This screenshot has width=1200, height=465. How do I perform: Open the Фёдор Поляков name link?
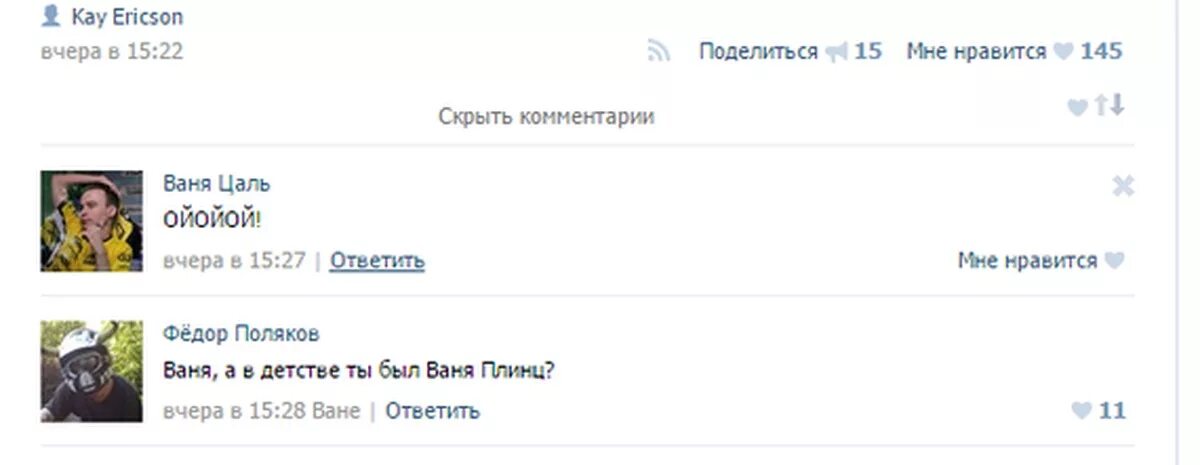click(241, 334)
